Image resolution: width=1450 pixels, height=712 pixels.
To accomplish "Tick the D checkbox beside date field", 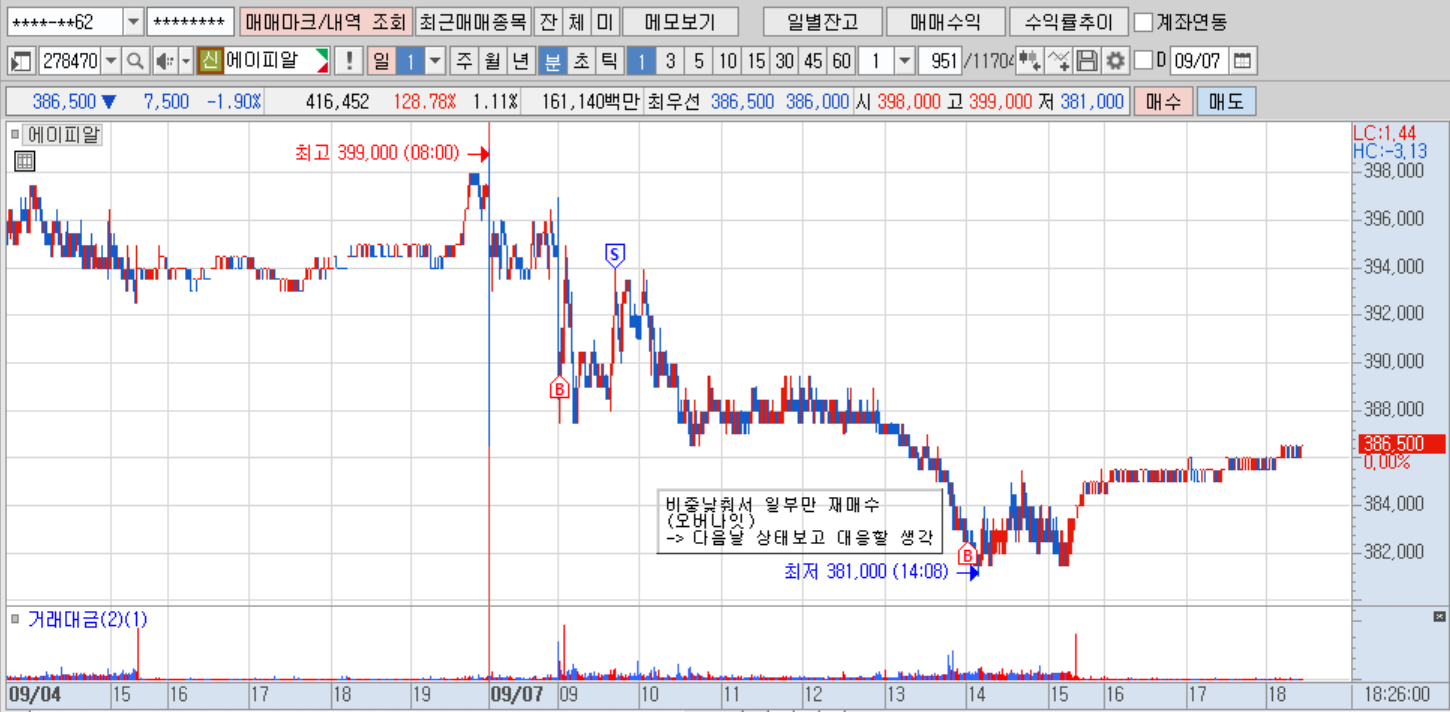I will (x=1144, y=61).
